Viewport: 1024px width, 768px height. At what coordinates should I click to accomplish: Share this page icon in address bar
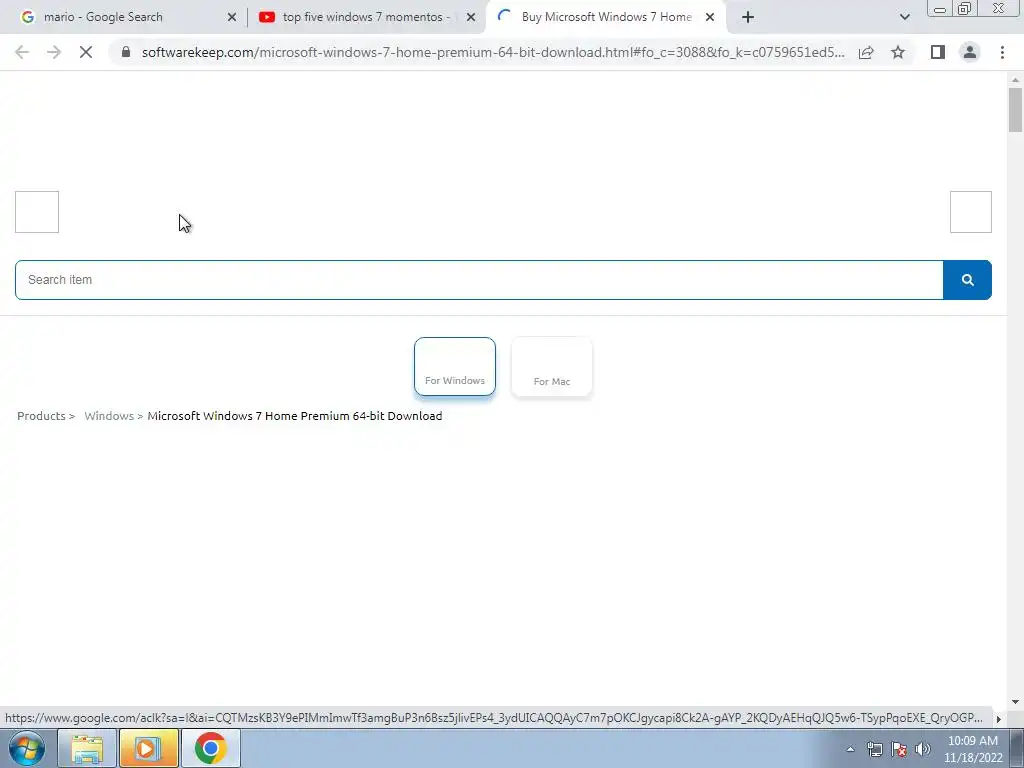coord(866,52)
